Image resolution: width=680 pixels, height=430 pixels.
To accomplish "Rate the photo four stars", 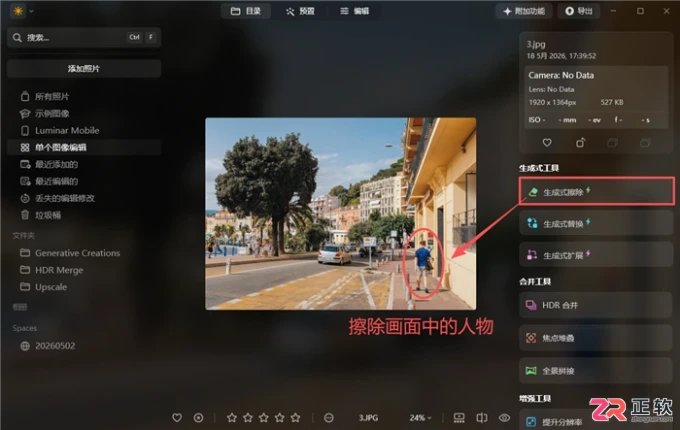I will [x=280, y=418].
